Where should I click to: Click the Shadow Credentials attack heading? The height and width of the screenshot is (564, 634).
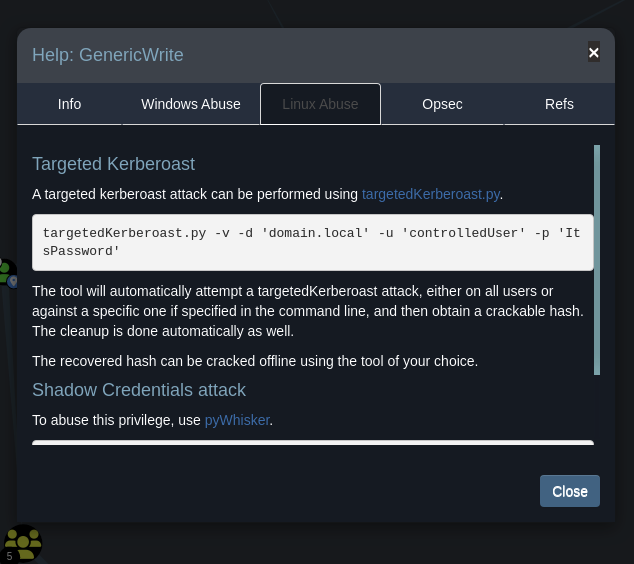[x=139, y=390]
